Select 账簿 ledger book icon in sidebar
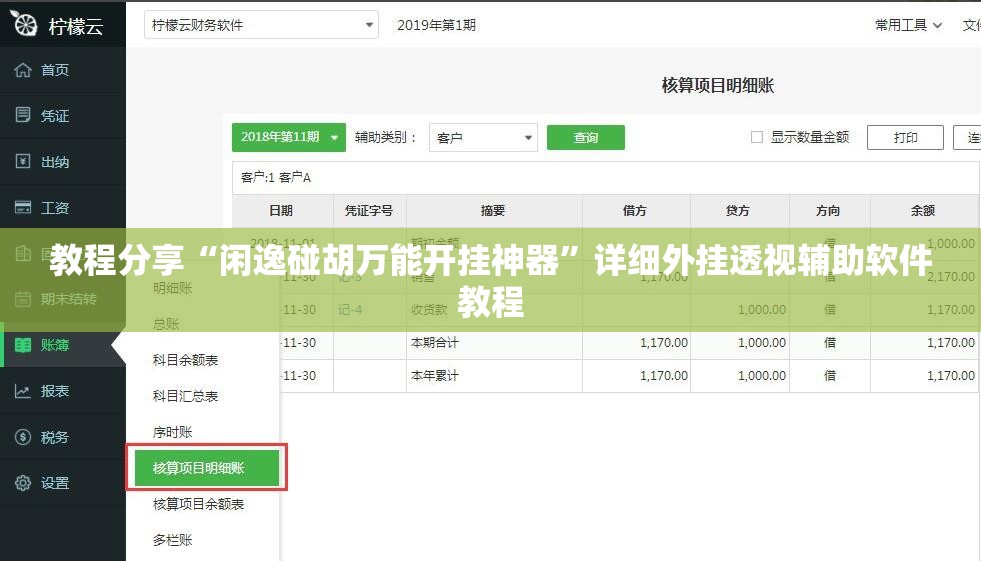The width and height of the screenshot is (981, 561). tap(23, 345)
